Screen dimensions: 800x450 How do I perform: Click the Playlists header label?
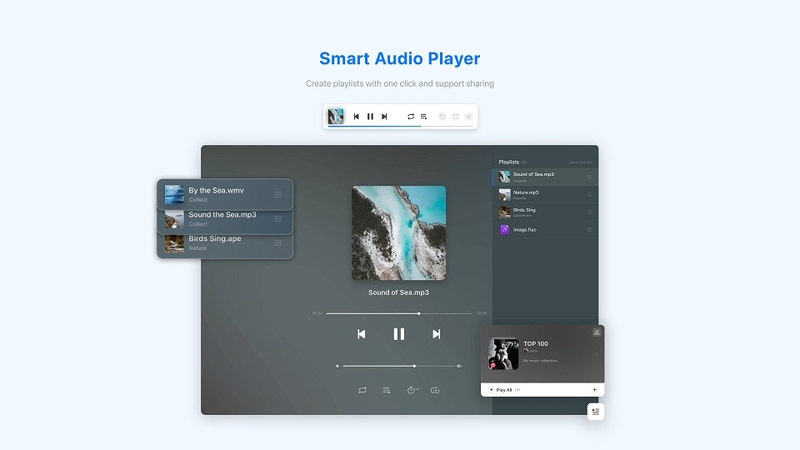click(x=509, y=162)
